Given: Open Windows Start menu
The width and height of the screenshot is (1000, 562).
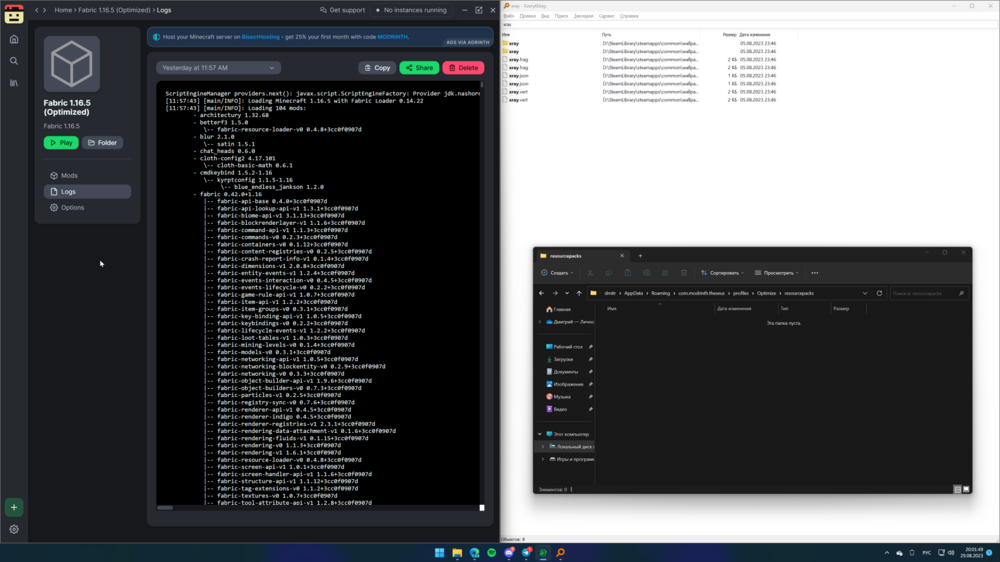Looking at the screenshot, I should (x=439, y=552).
